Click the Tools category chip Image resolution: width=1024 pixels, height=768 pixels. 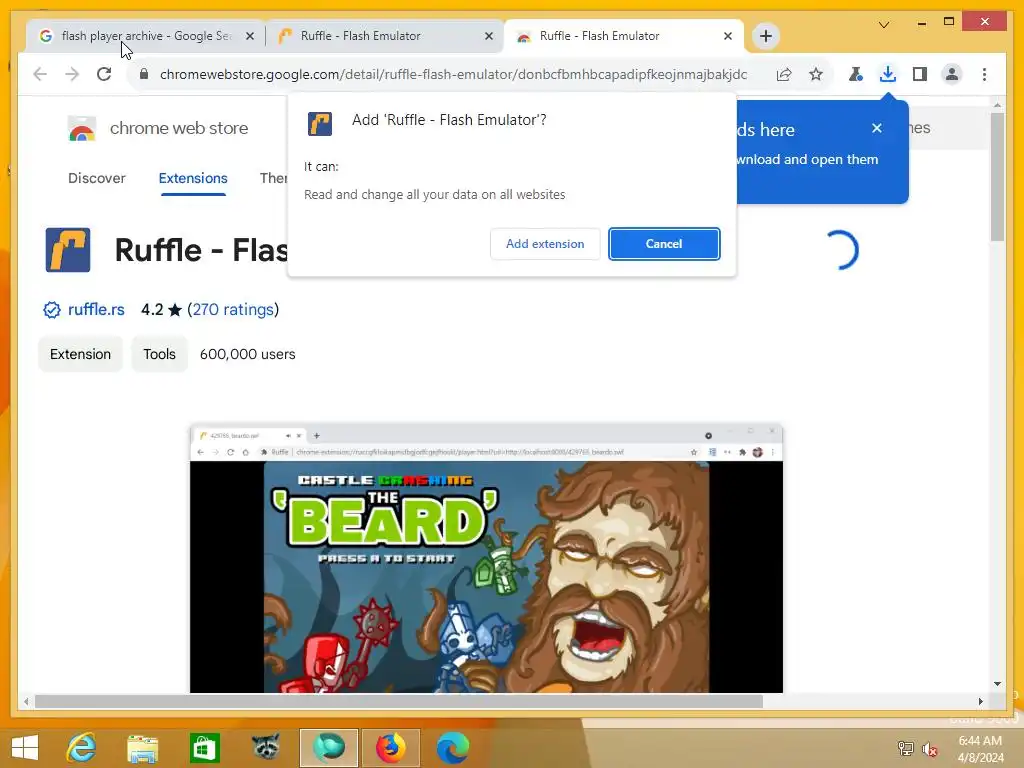pos(159,354)
